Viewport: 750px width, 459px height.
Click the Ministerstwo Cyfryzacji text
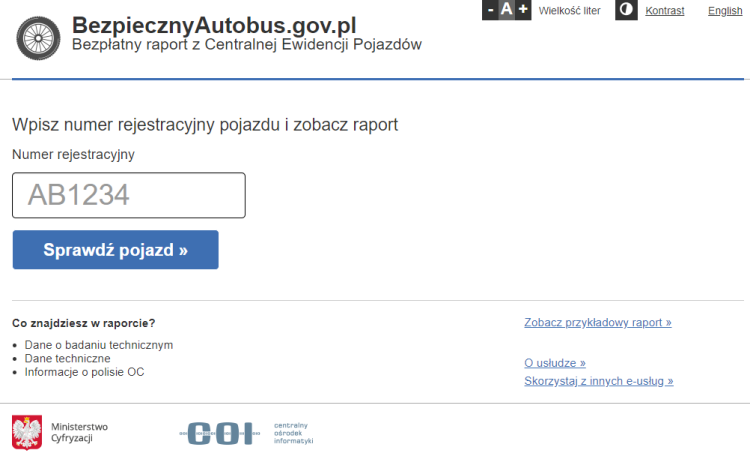pos(79,433)
